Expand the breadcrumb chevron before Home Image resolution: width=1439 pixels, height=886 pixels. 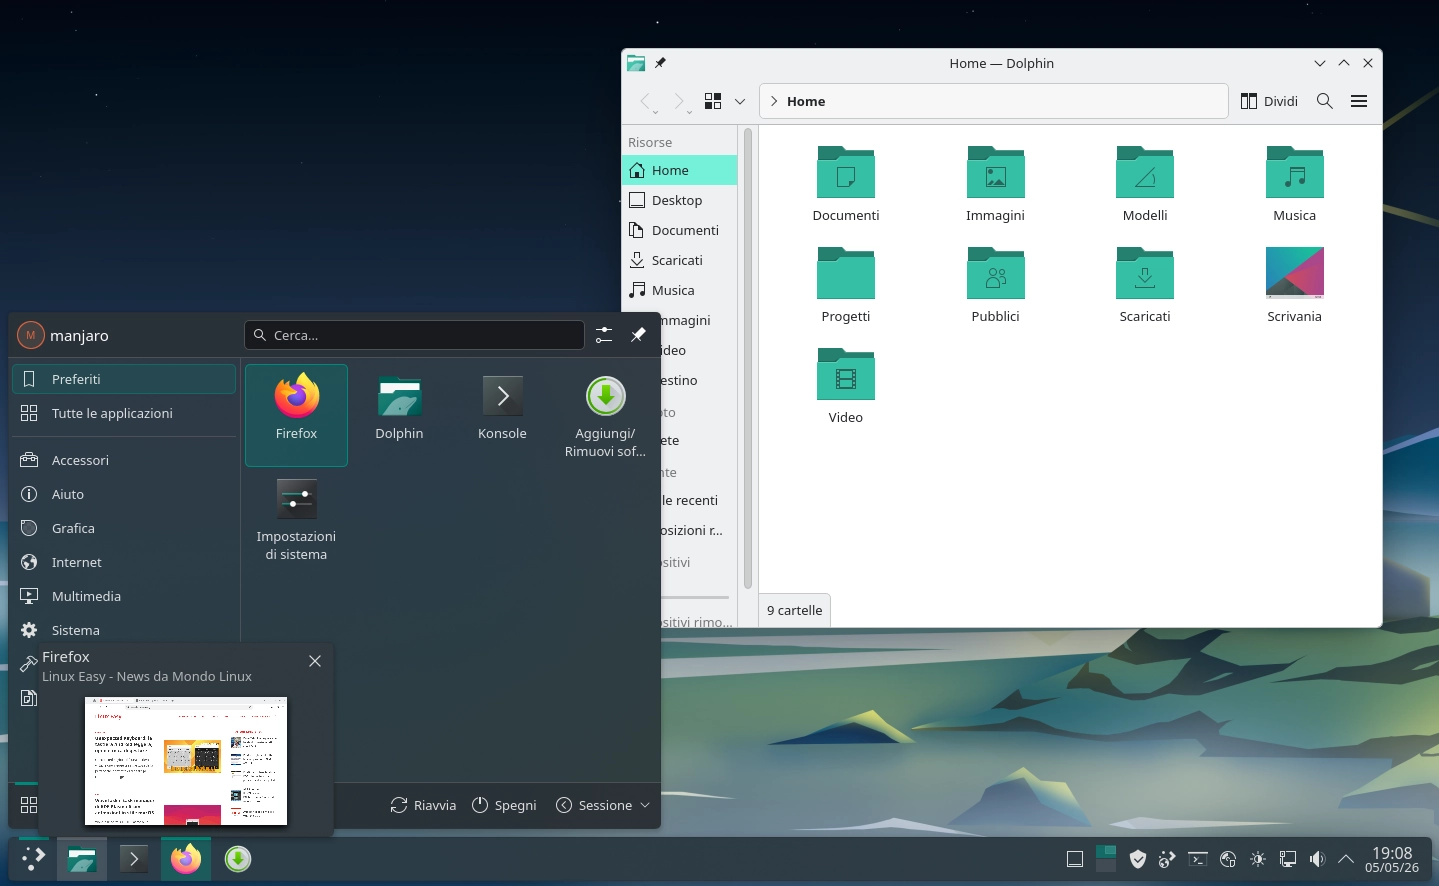[774, 101]
